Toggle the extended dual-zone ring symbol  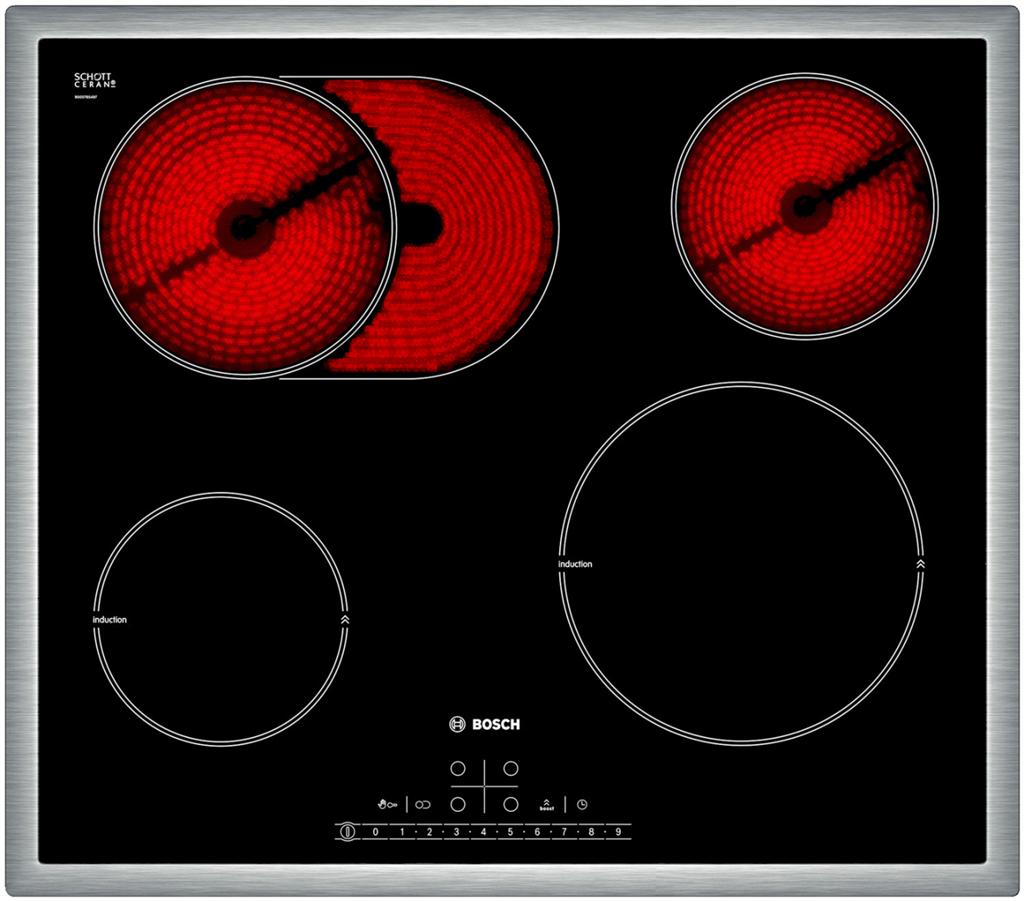coord(423,804)
